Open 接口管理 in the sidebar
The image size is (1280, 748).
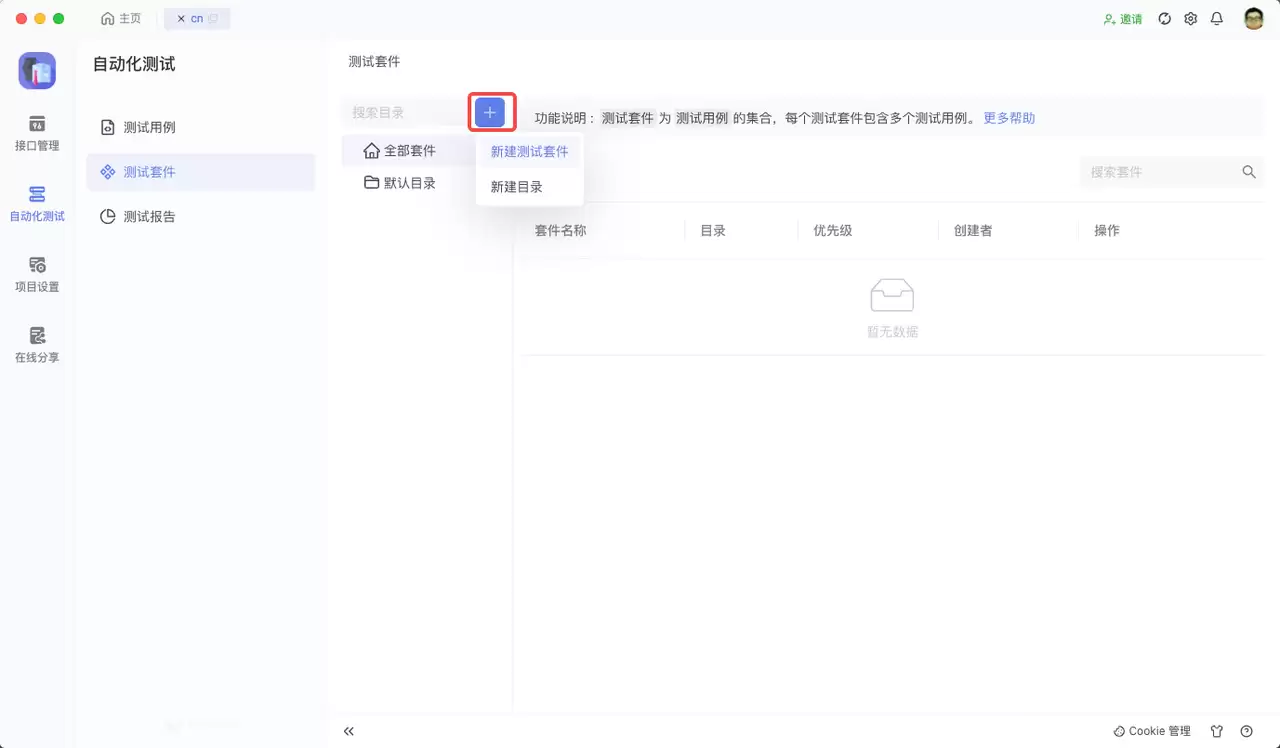(37, 133)
